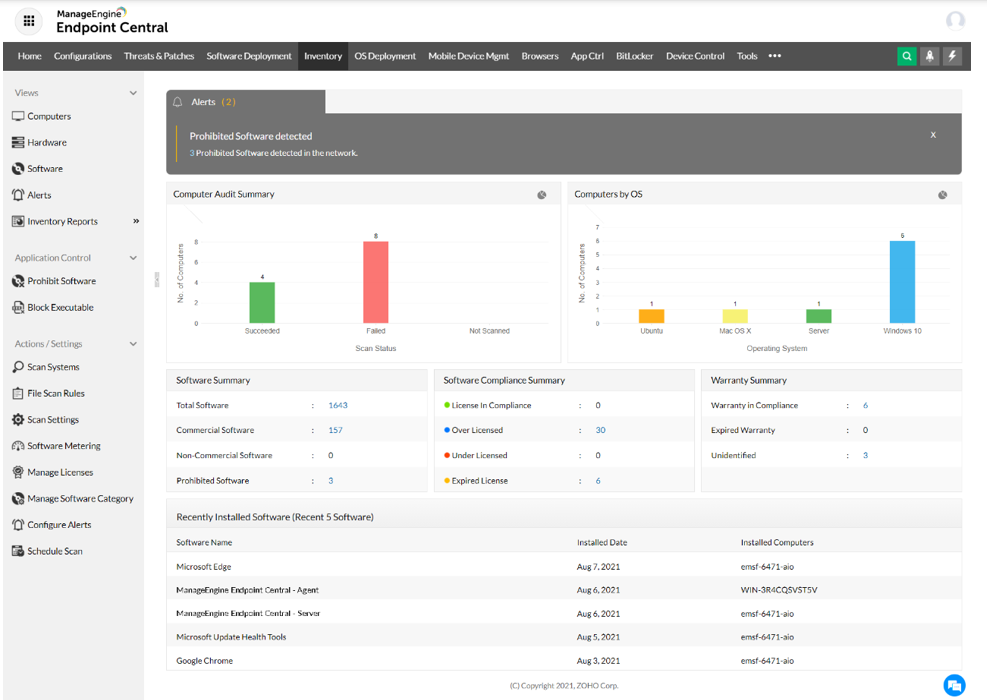Click the Inventory Reports icon

coord(18,222)
